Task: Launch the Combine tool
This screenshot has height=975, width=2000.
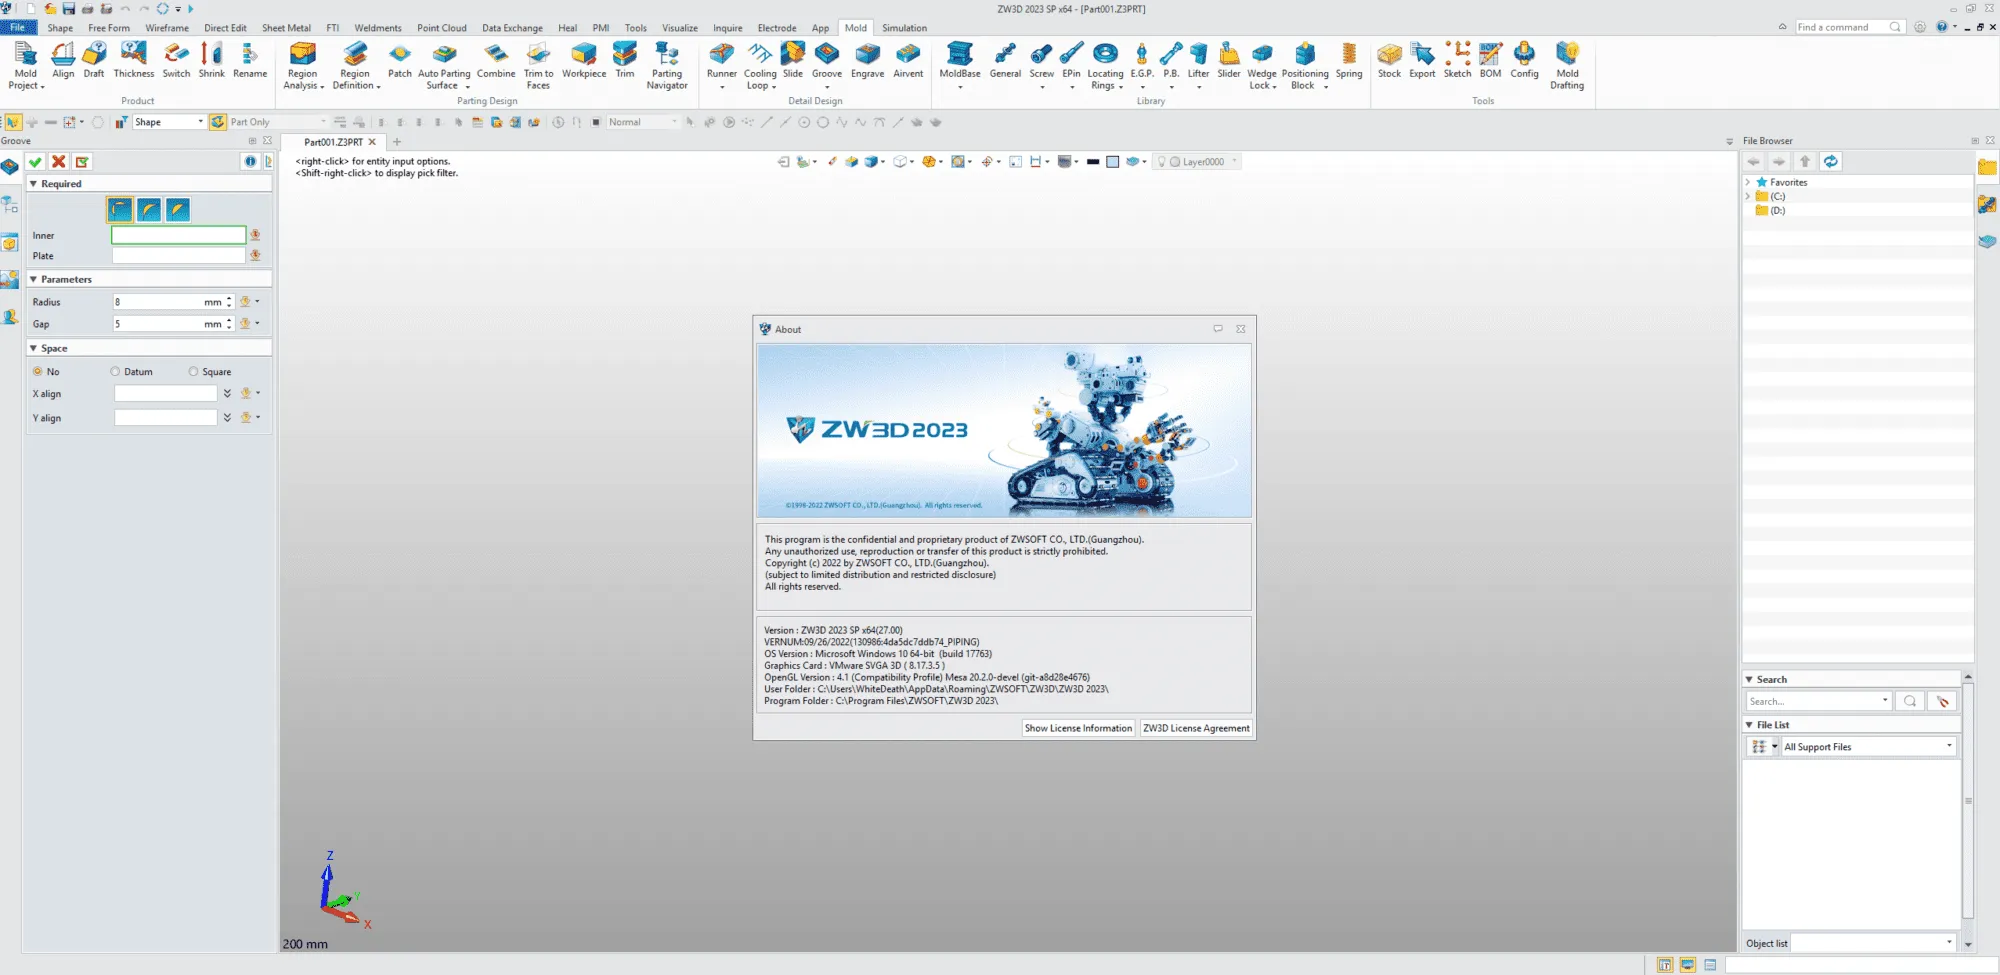Action: pos(496,60)
